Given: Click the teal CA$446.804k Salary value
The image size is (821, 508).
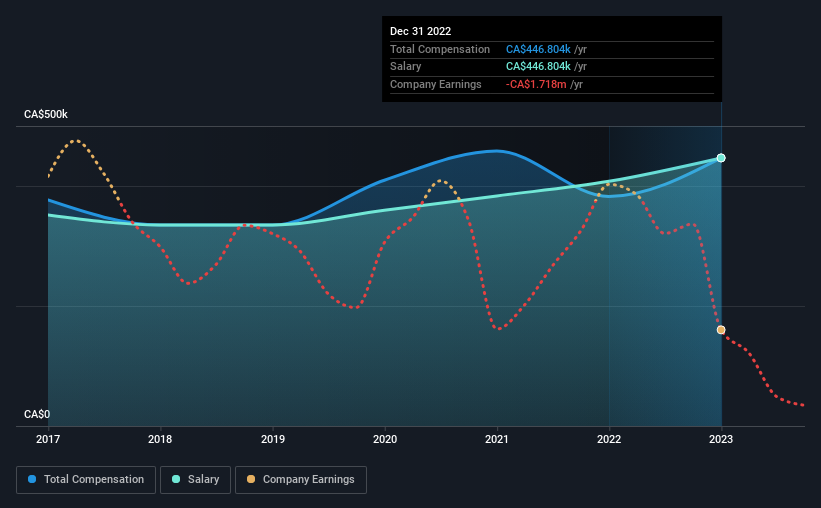Looking at the screenshot, I should 538,67.
